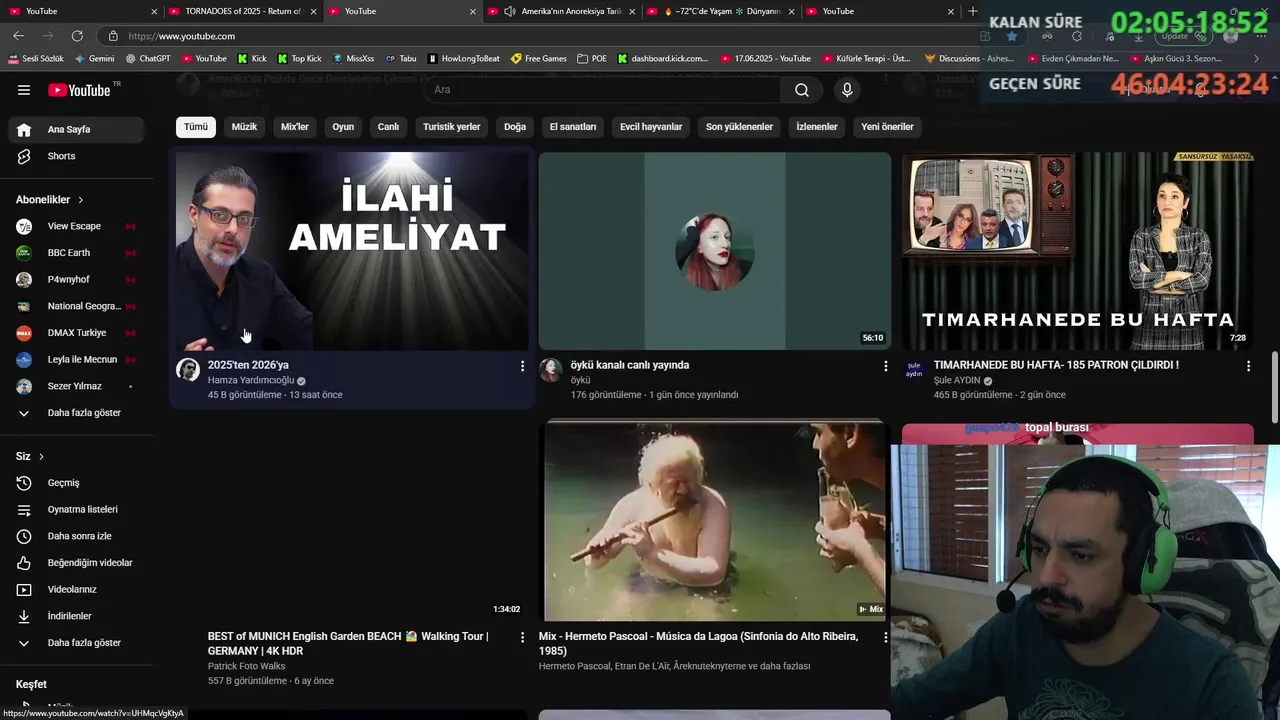
Task: Open the YouTube hamburger guide menu
Action: [x=24, y=90]
